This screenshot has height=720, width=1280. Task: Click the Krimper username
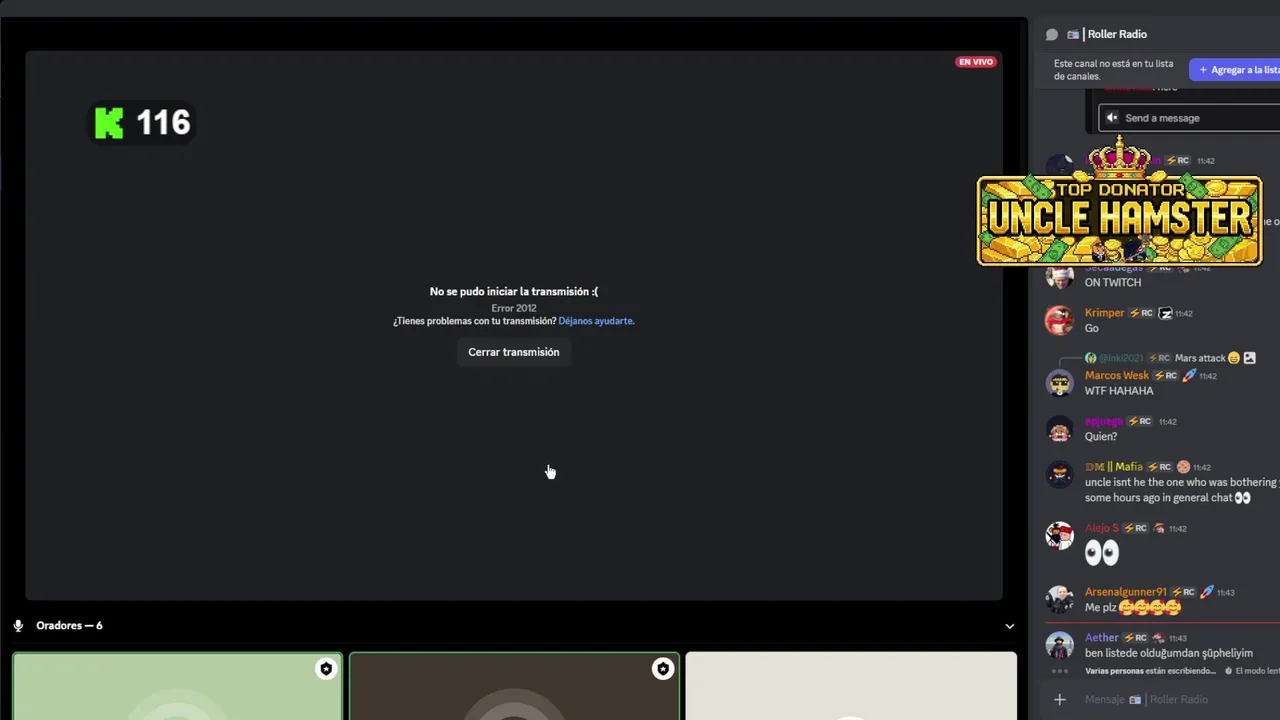click(1104, 313)
